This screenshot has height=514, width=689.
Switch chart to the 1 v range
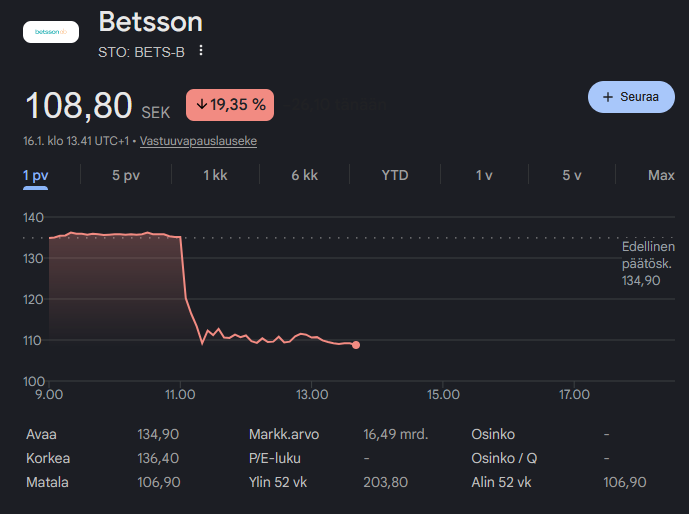[484, 175]
